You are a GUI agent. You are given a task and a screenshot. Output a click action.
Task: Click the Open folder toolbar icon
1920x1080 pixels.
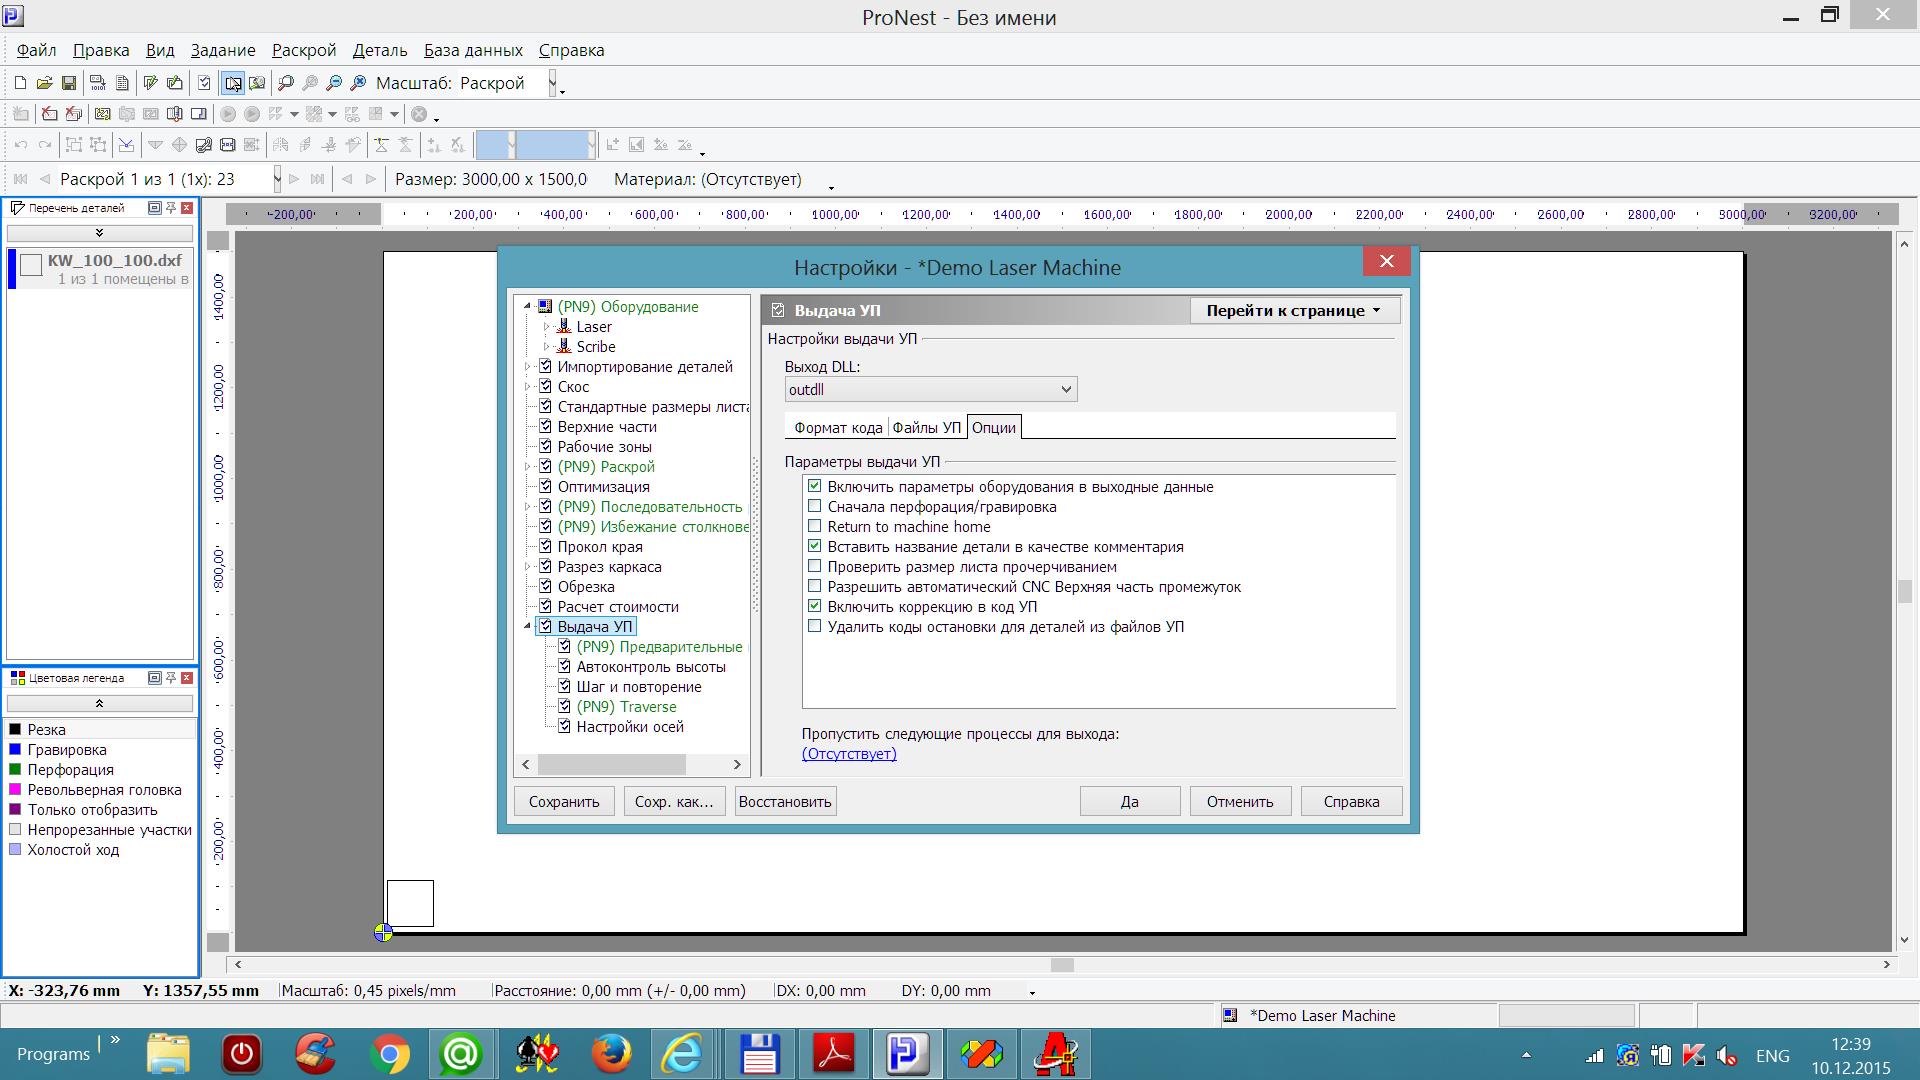coord(44,83)
